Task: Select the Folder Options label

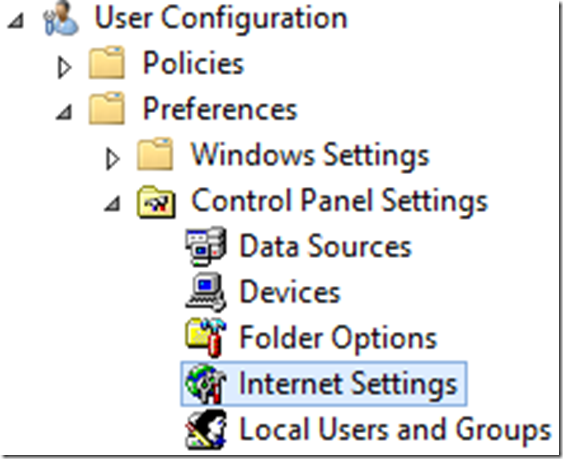Action: pos(338,339)
